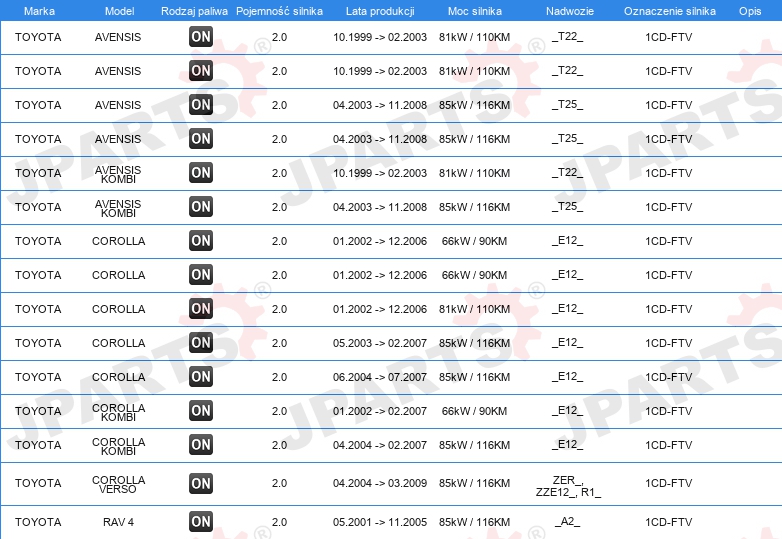Click 66kW / 90KM in COROLLA KOMBI row
Image resolution: width=782 pixels, height=539 pixels.
[474, 411]
